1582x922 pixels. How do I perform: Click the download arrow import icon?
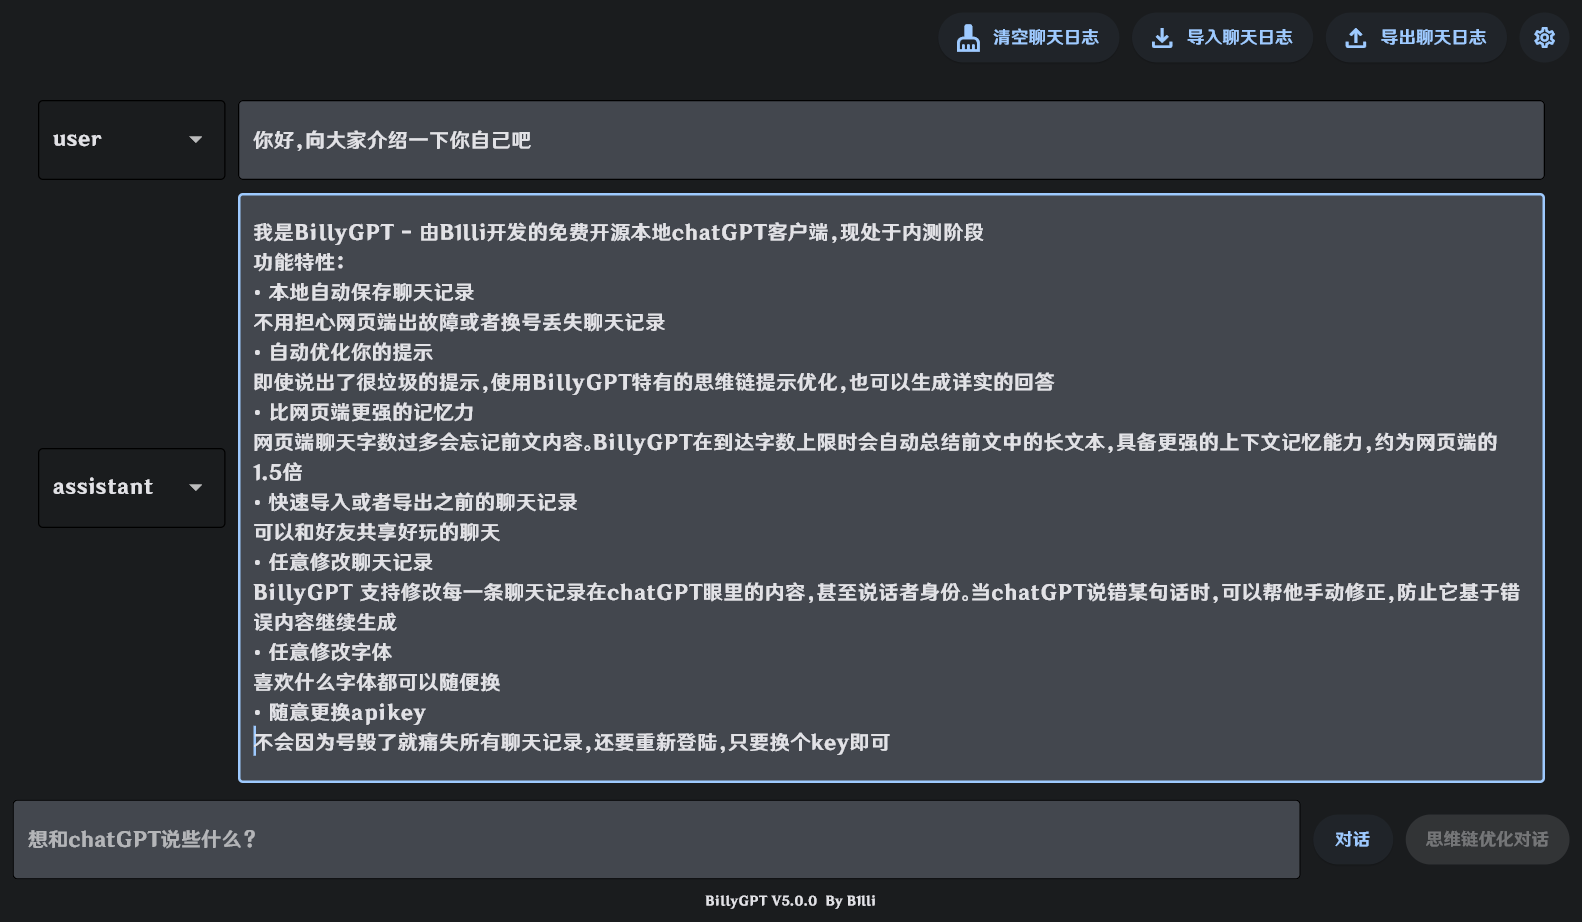pyautogui.click(x=1162, y=38)
